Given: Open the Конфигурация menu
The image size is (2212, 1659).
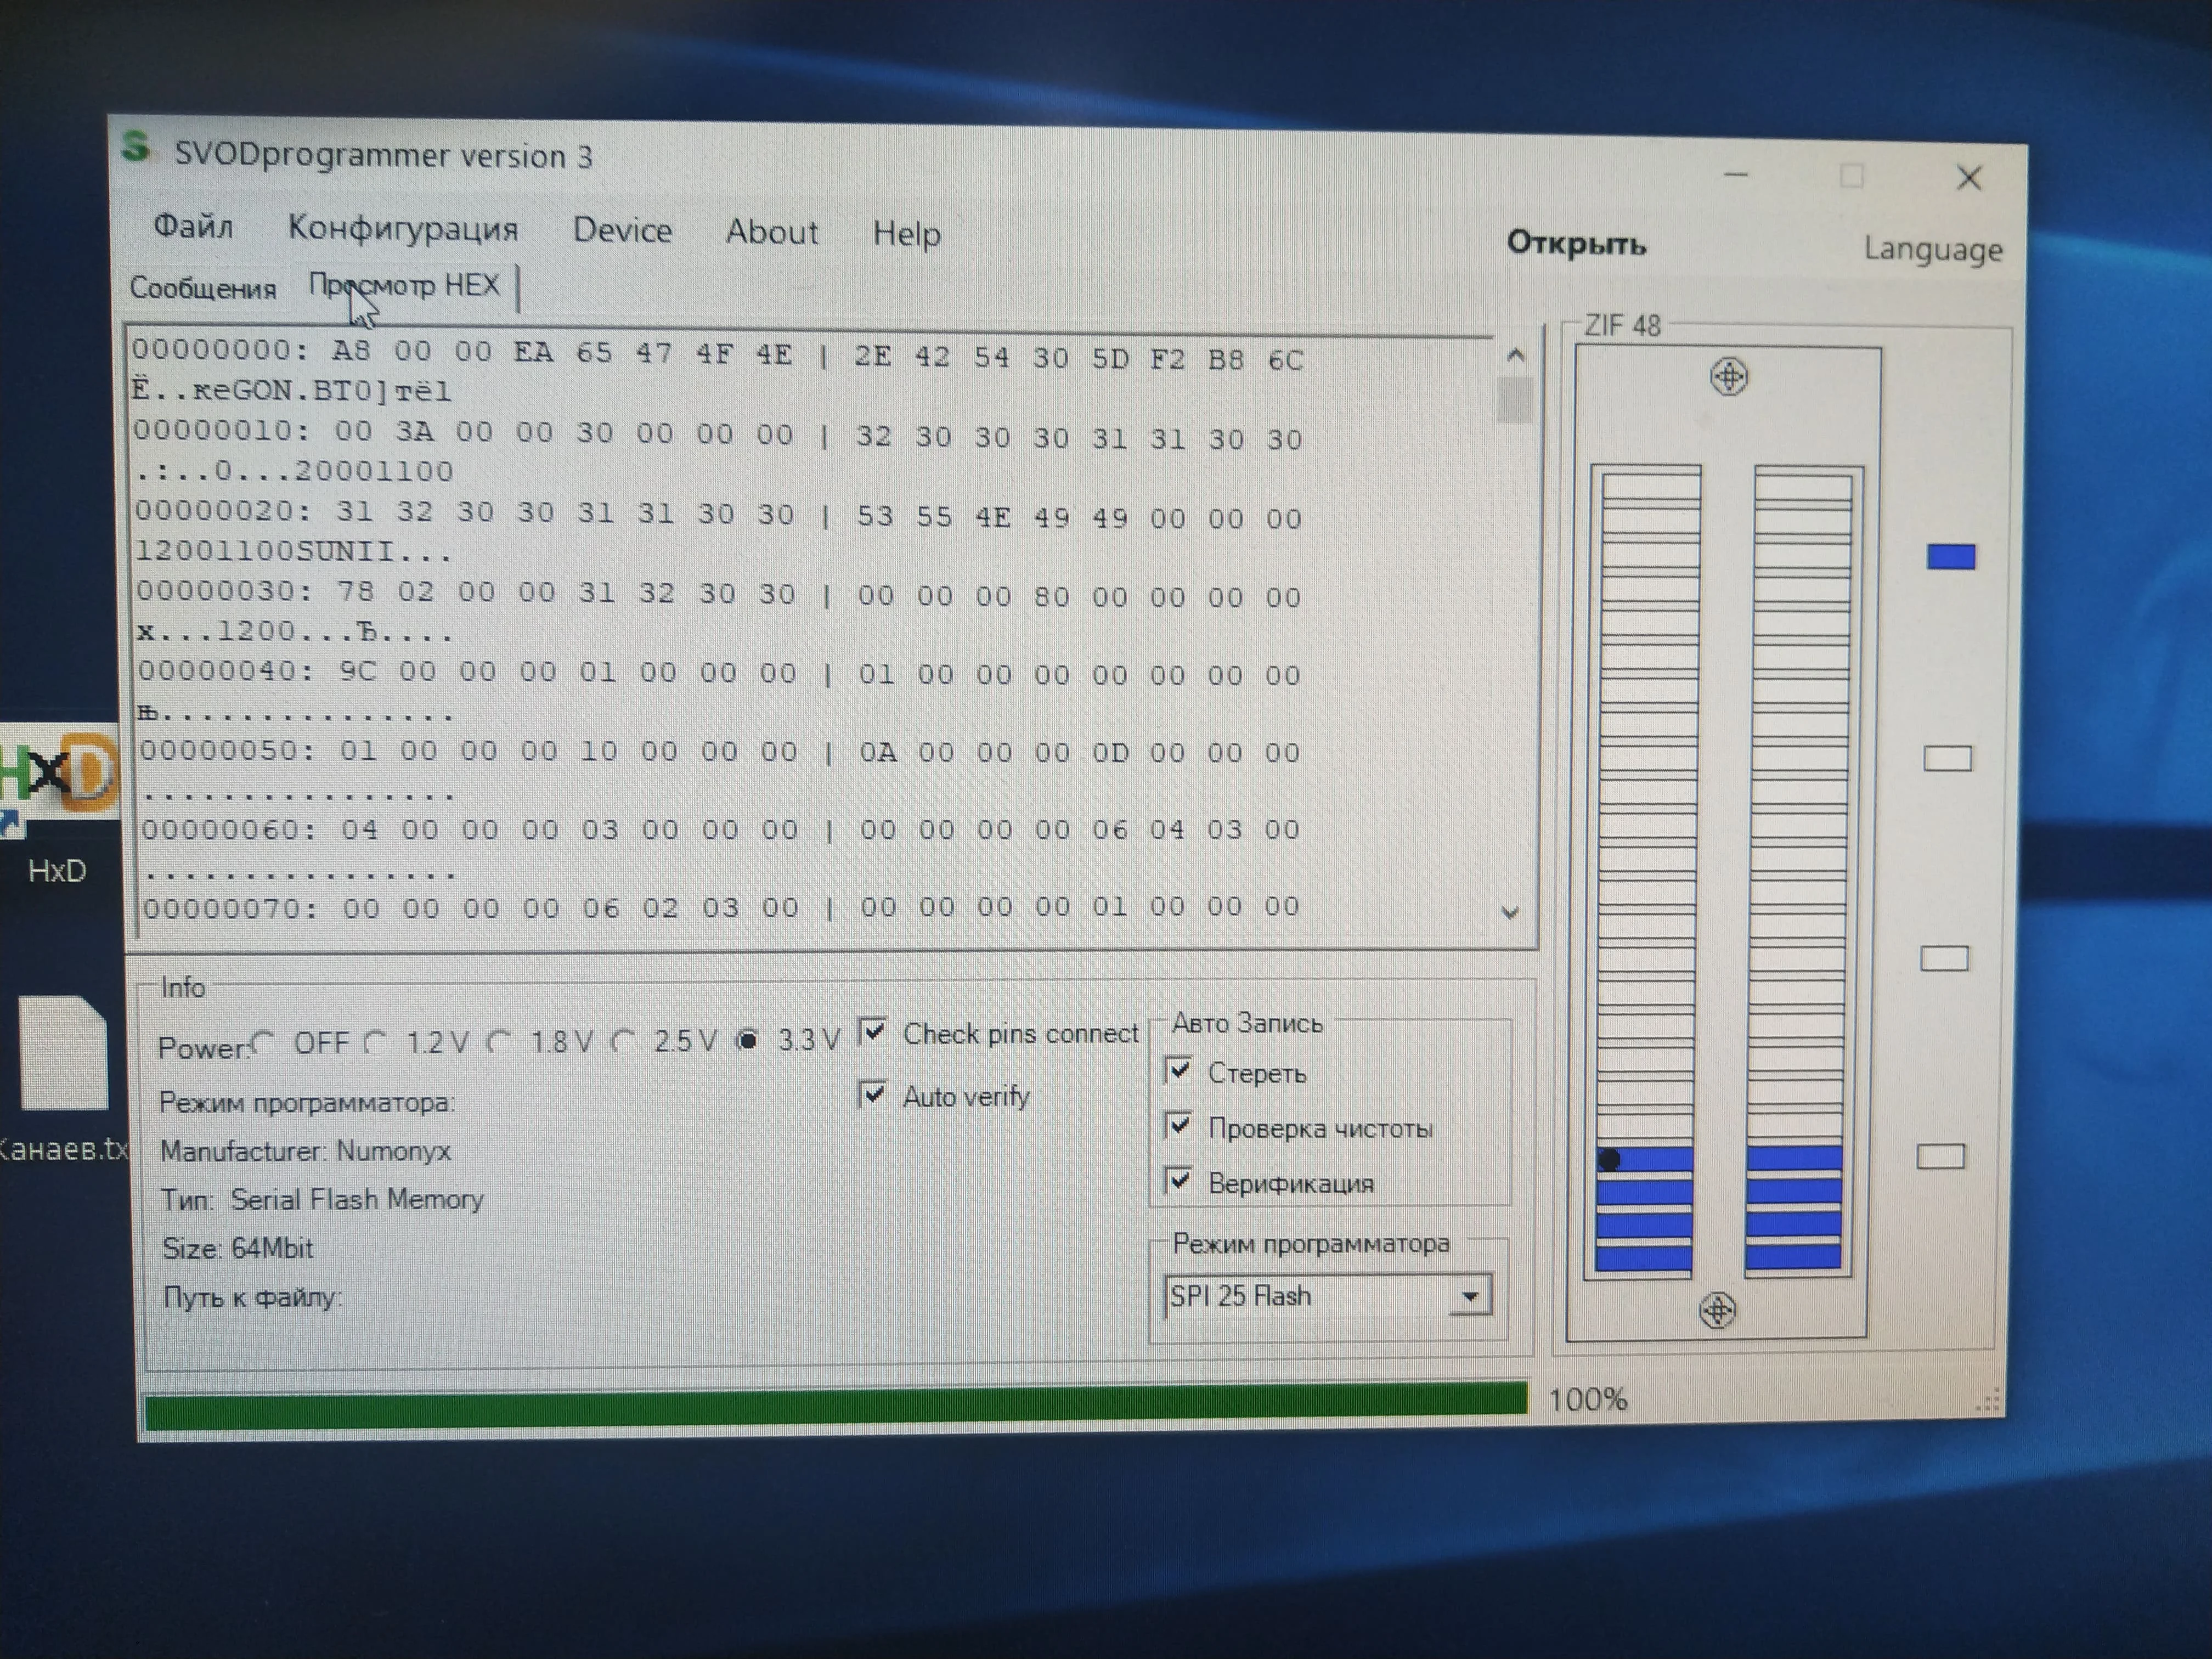Looking at the screenshot, I should [x=403, y=228].
